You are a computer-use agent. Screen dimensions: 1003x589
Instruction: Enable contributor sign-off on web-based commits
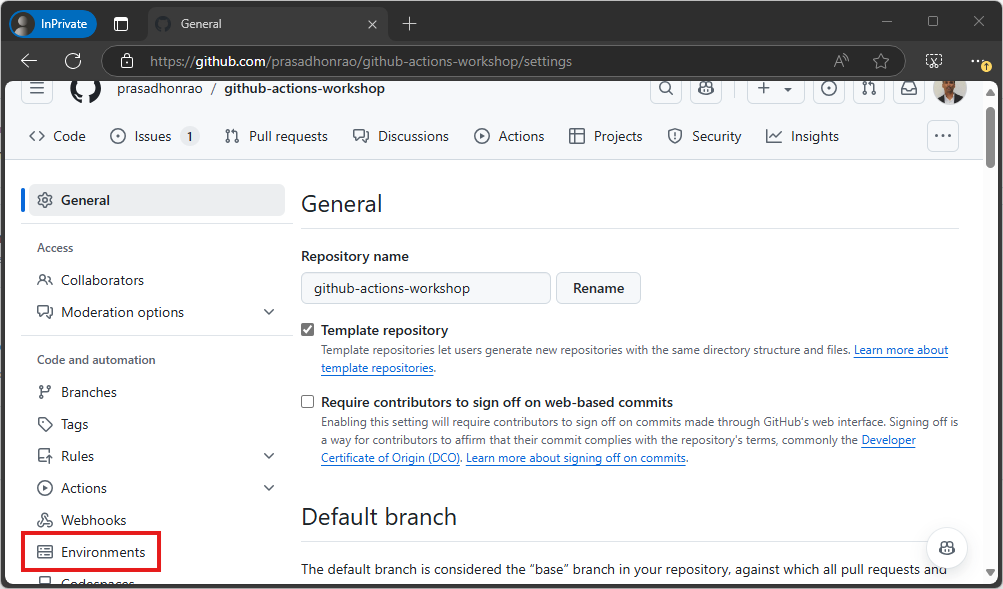(307, 401)
